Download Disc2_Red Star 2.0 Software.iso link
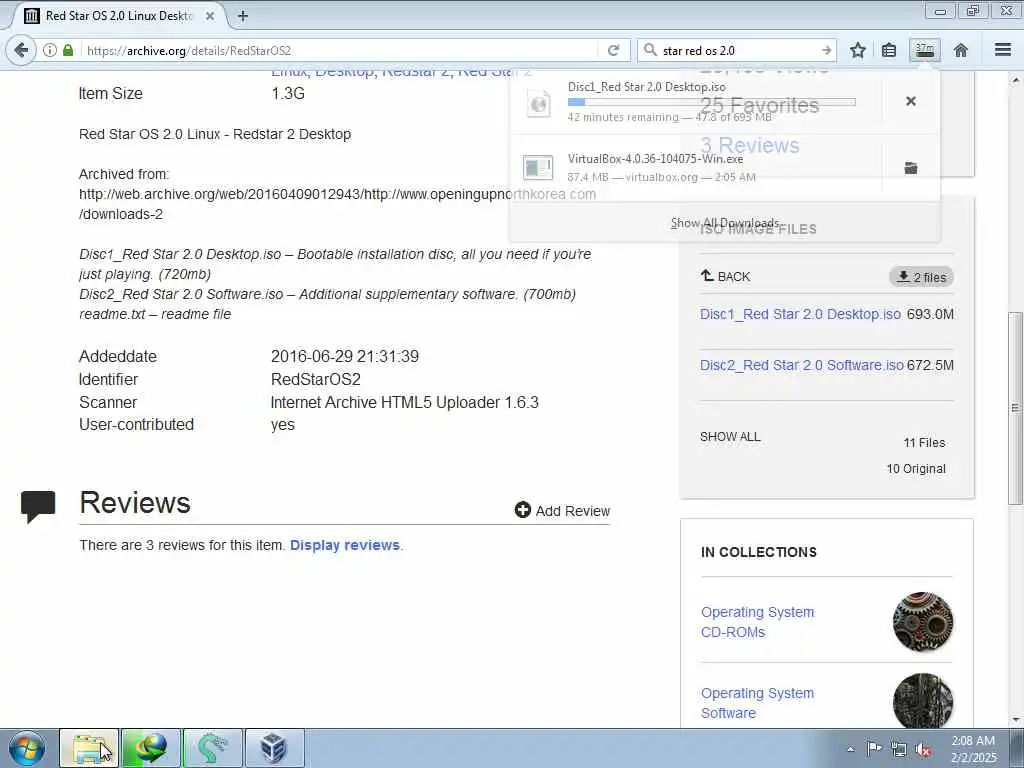The height and width of the screenshot is (768, 1024). [801, 365]
